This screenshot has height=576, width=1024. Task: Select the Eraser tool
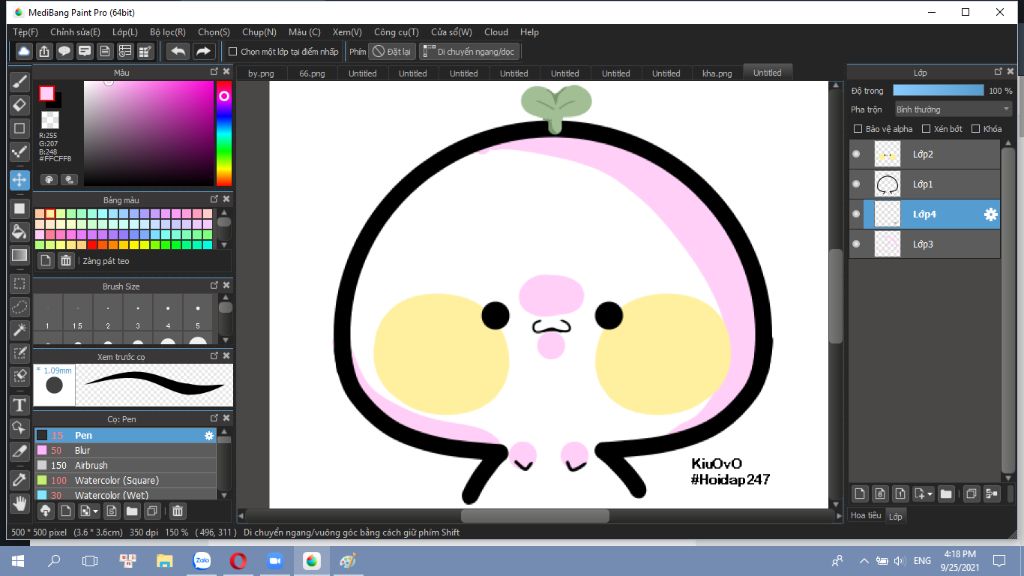pos(19,105)
